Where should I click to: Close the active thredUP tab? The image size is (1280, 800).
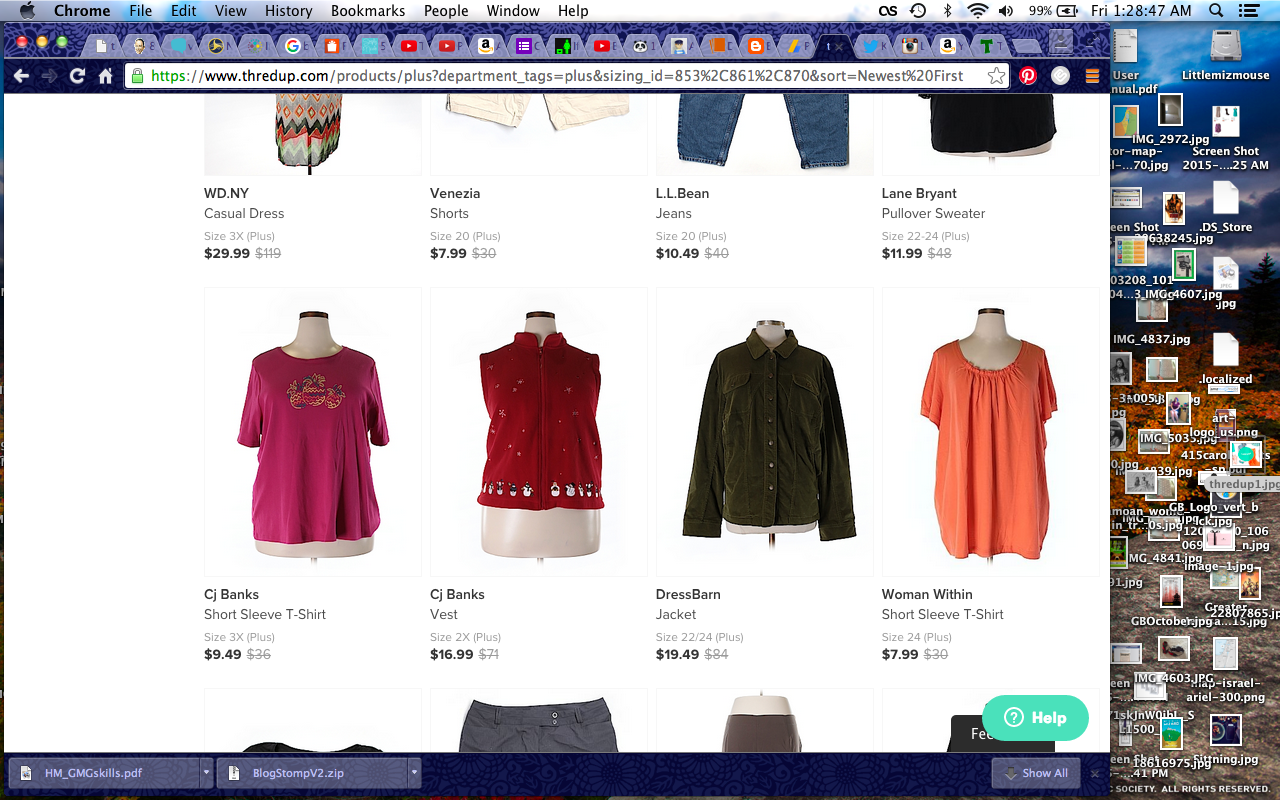(x=839, y=46)
